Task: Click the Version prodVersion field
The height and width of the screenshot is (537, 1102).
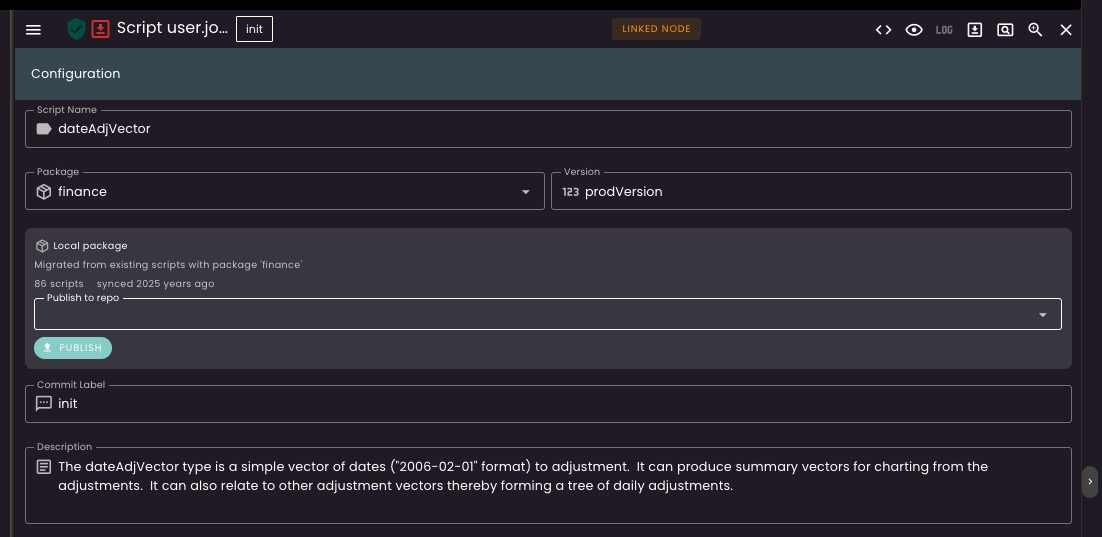Action: pyautogui.click(x=810, y=192)
